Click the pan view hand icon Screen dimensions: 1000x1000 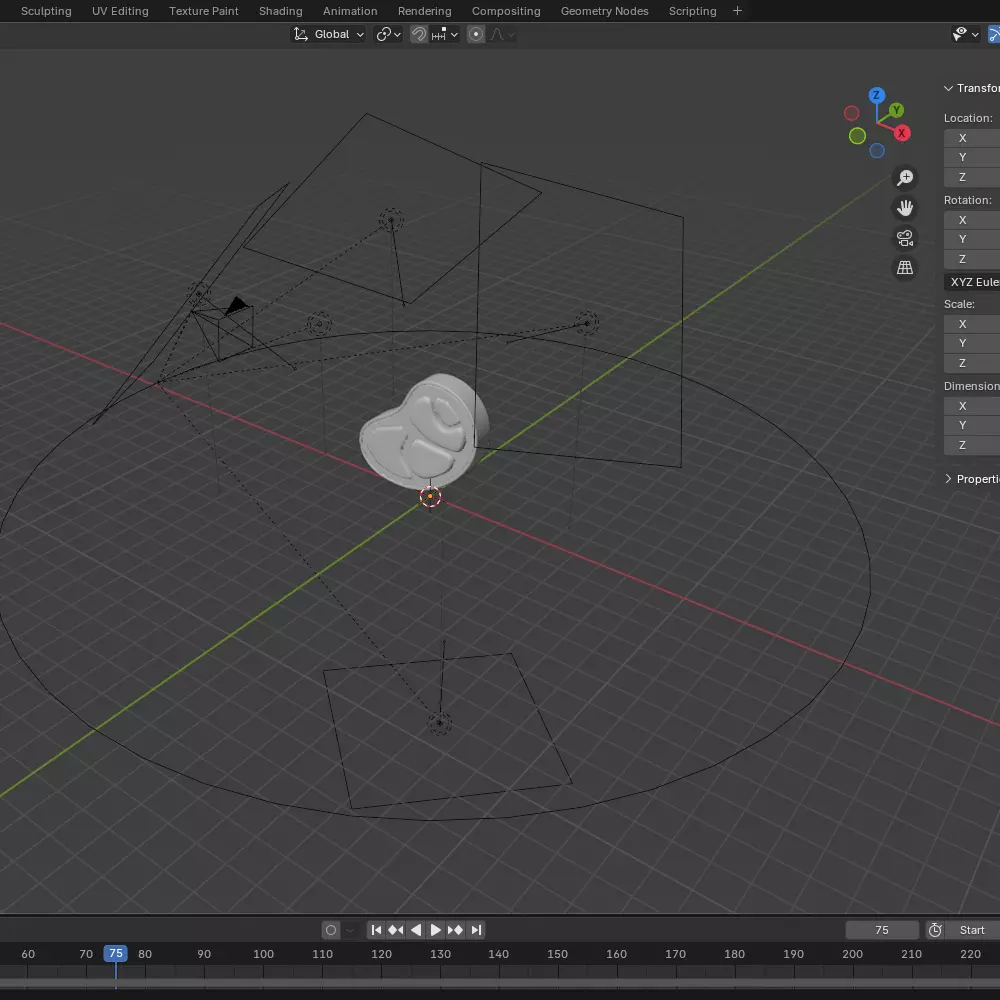tap(904, 207)
